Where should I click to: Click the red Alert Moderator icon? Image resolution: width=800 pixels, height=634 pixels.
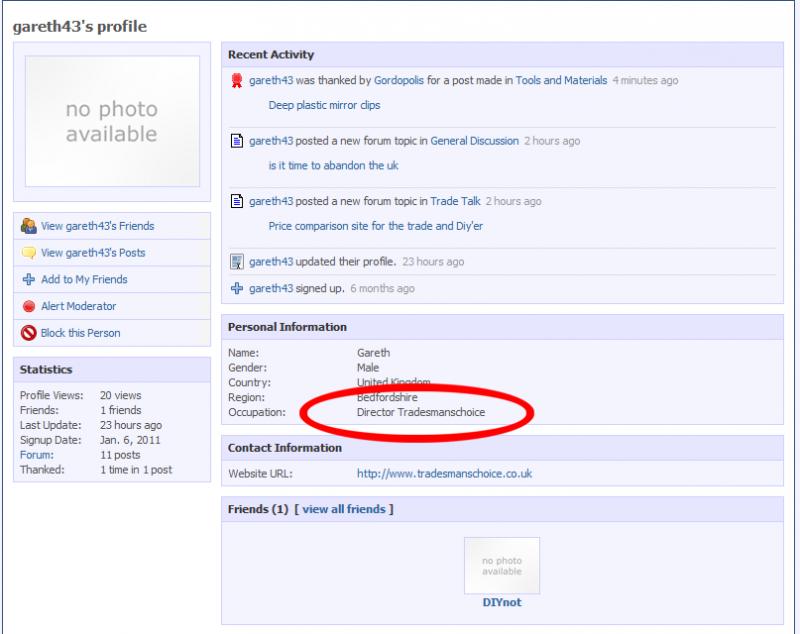[x=29, y=307]
